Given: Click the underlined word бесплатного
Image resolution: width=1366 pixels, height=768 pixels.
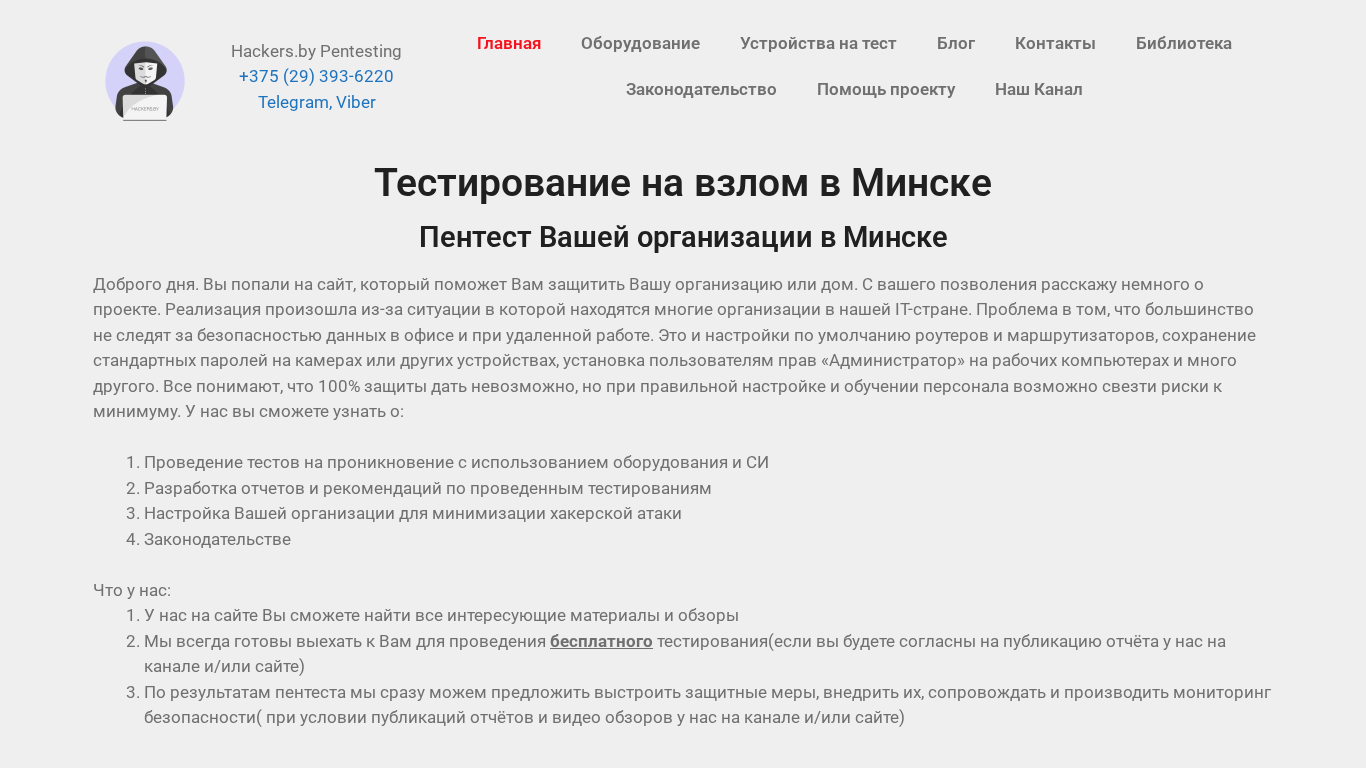Looking at the screenshot, I should (601, 642).
